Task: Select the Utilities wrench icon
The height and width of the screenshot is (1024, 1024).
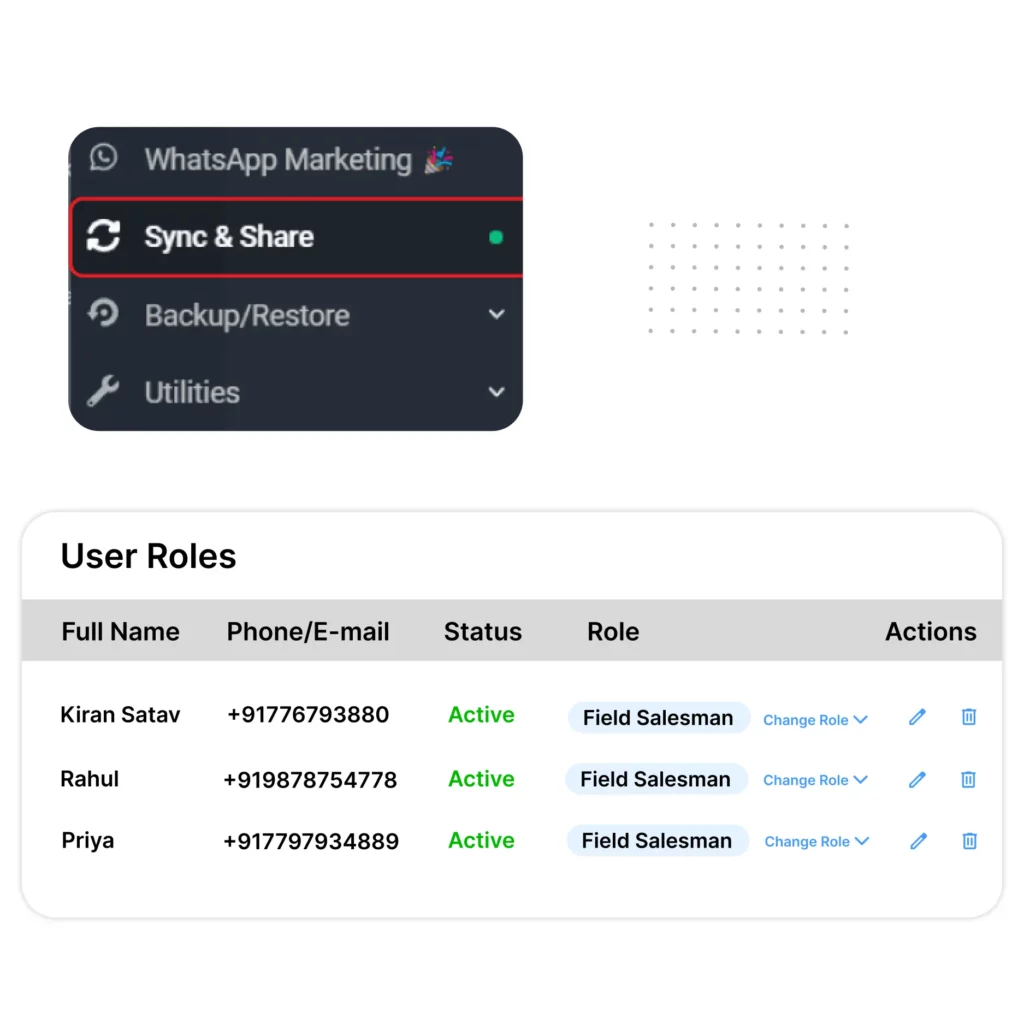Action: (102, 391)
